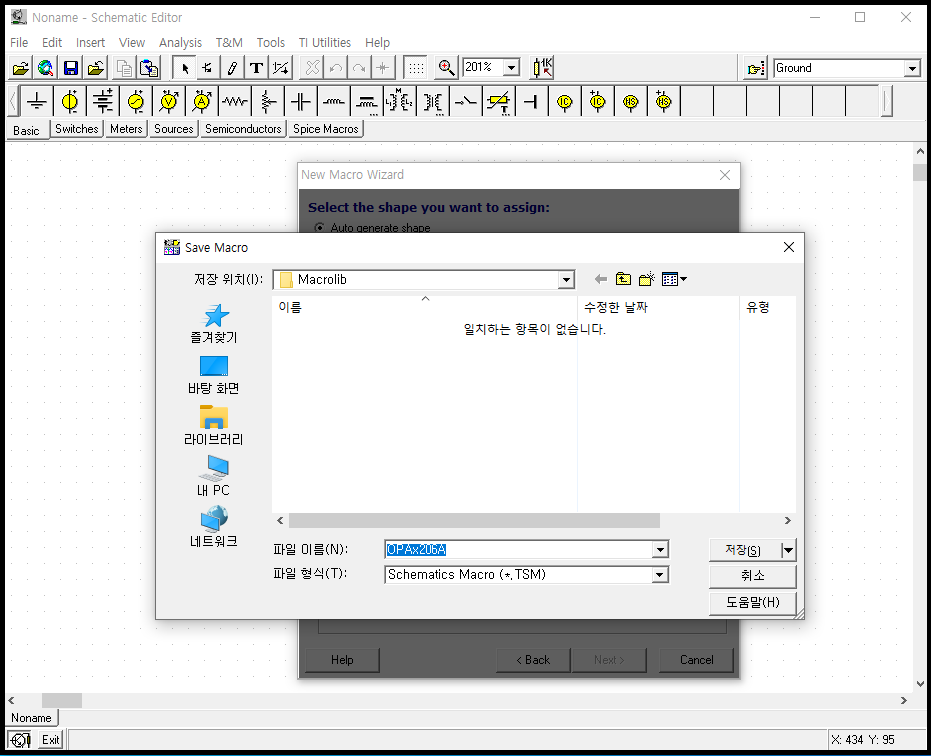The height and width of the screenshot is (756, 931).
Task: Click the Exit button in status bar
Action: pos(50,740)
